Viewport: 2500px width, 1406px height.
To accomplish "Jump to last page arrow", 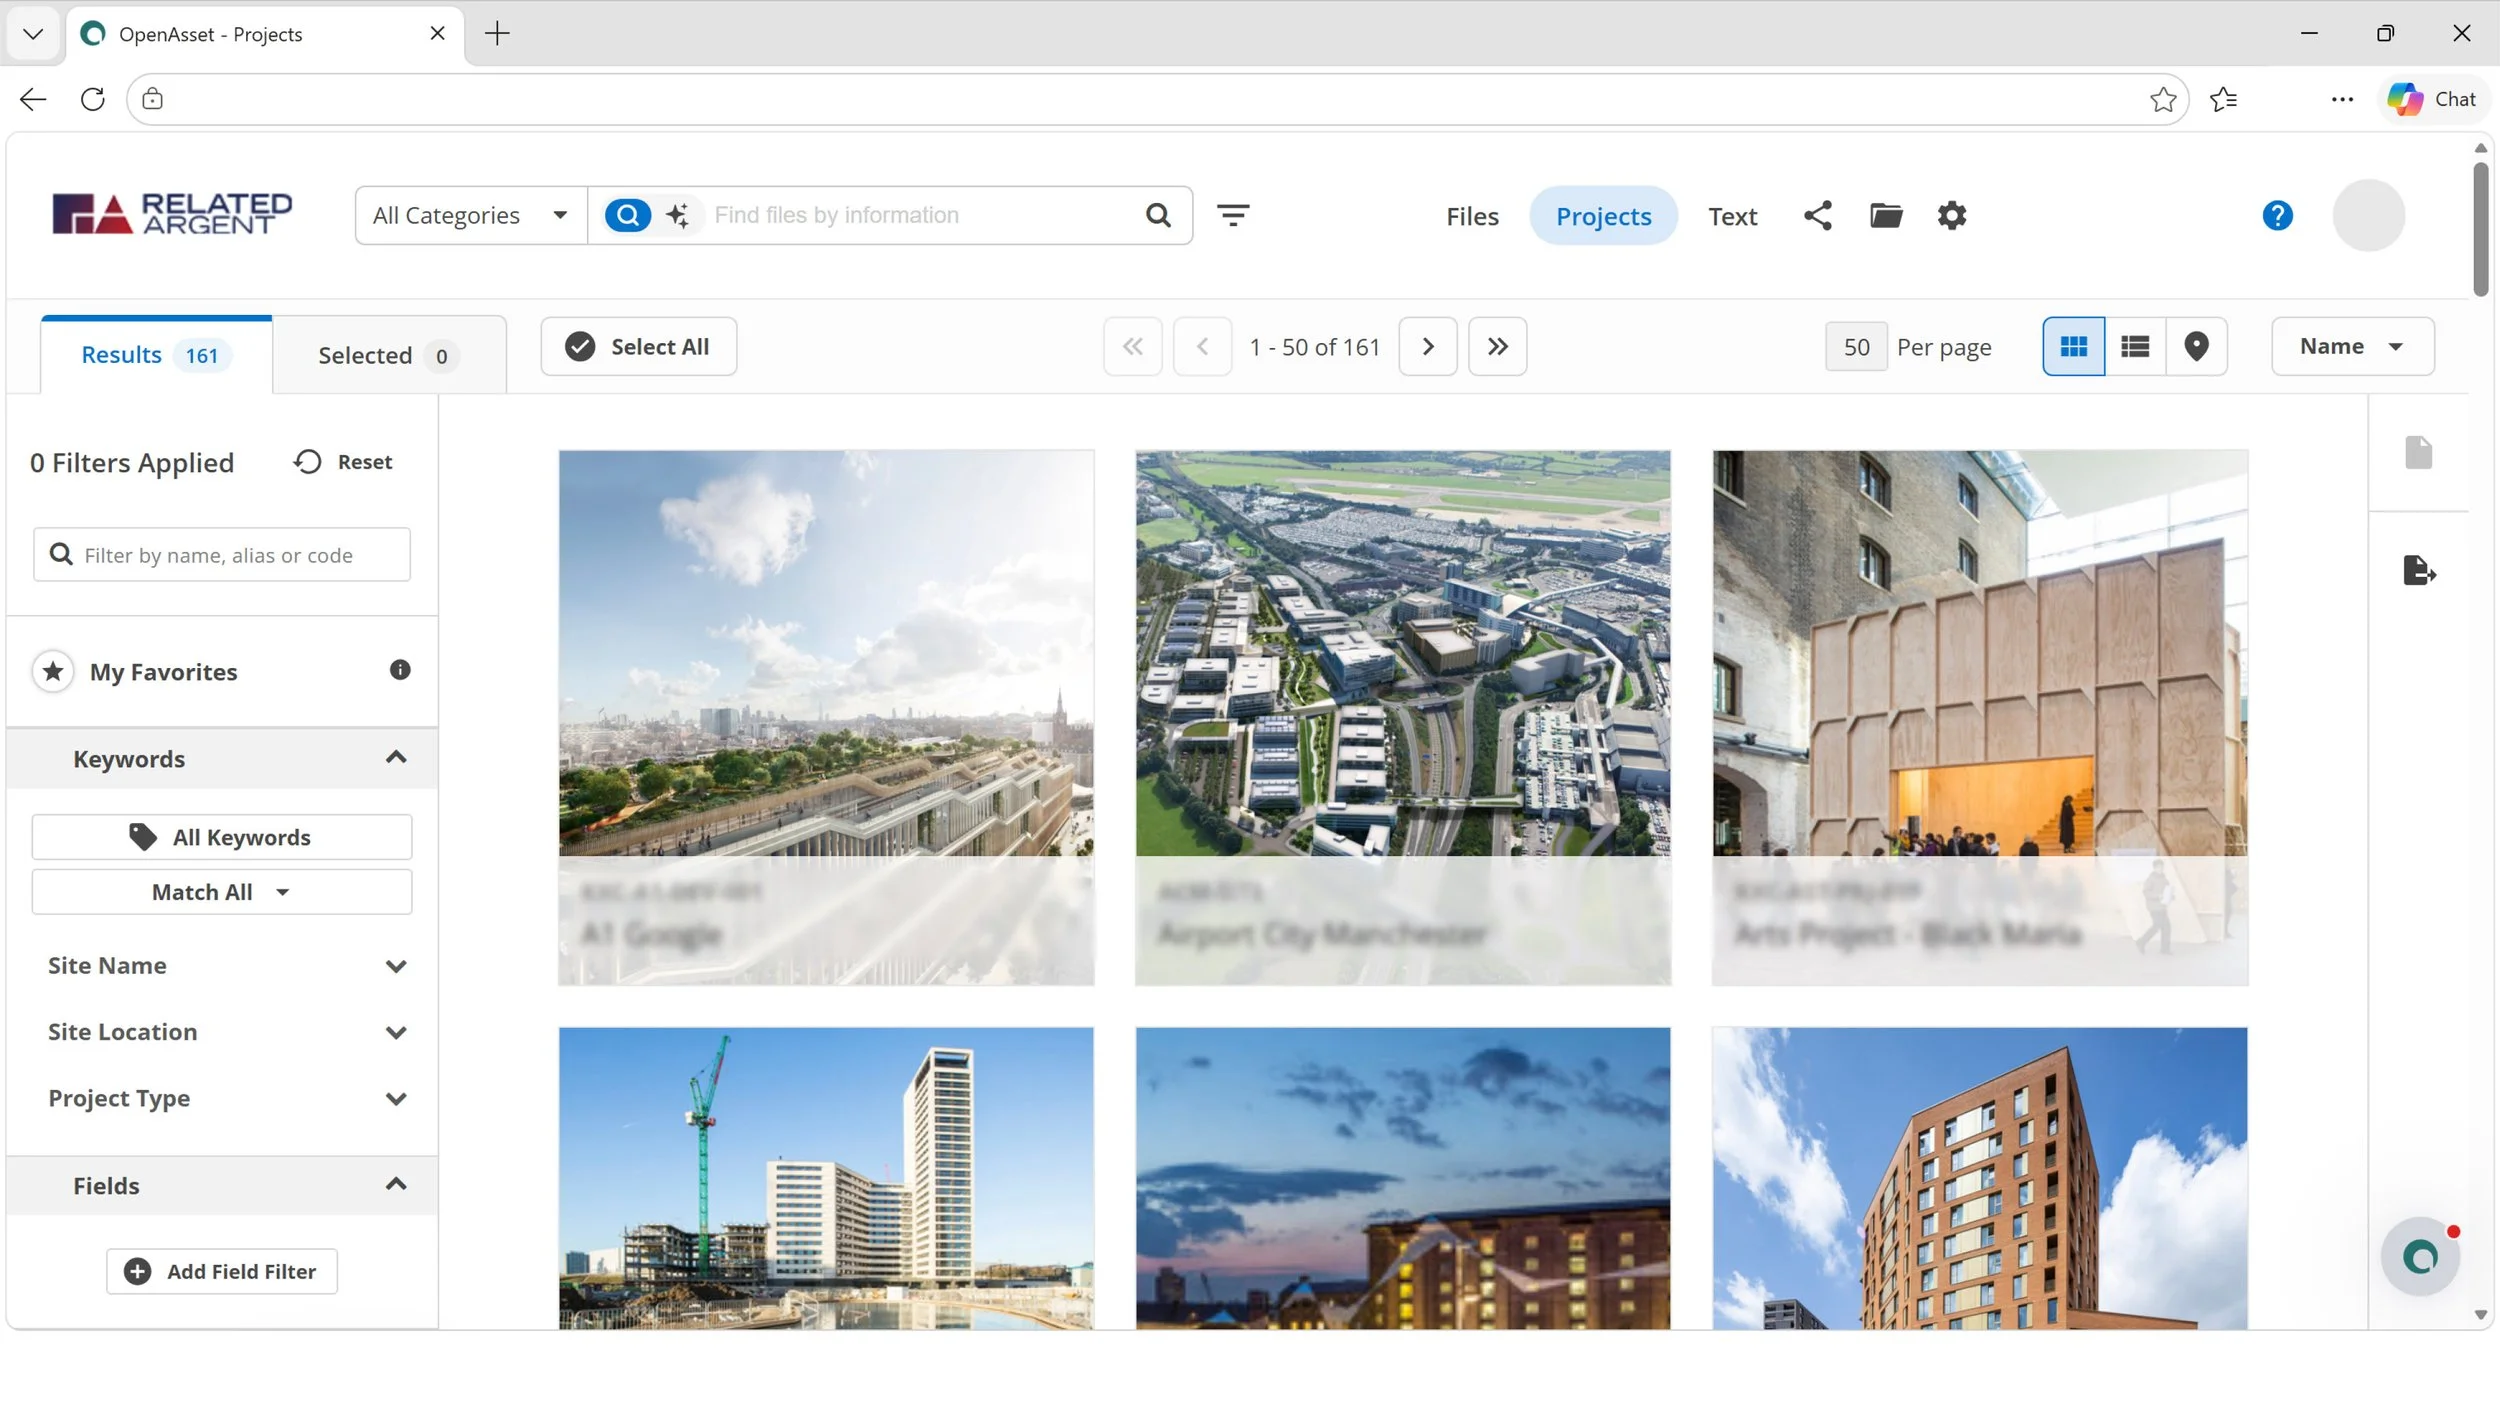I will (x=1497, y=347).
